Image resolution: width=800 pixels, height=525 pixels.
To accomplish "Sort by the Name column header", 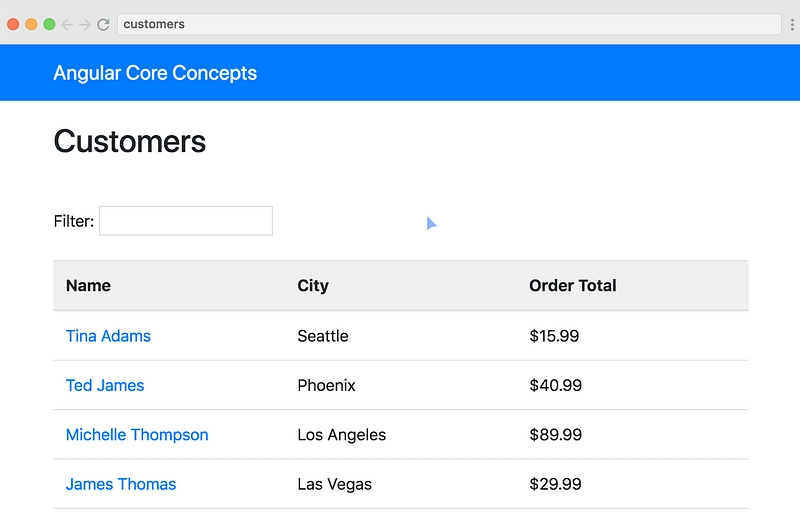I will pos(88,285).
